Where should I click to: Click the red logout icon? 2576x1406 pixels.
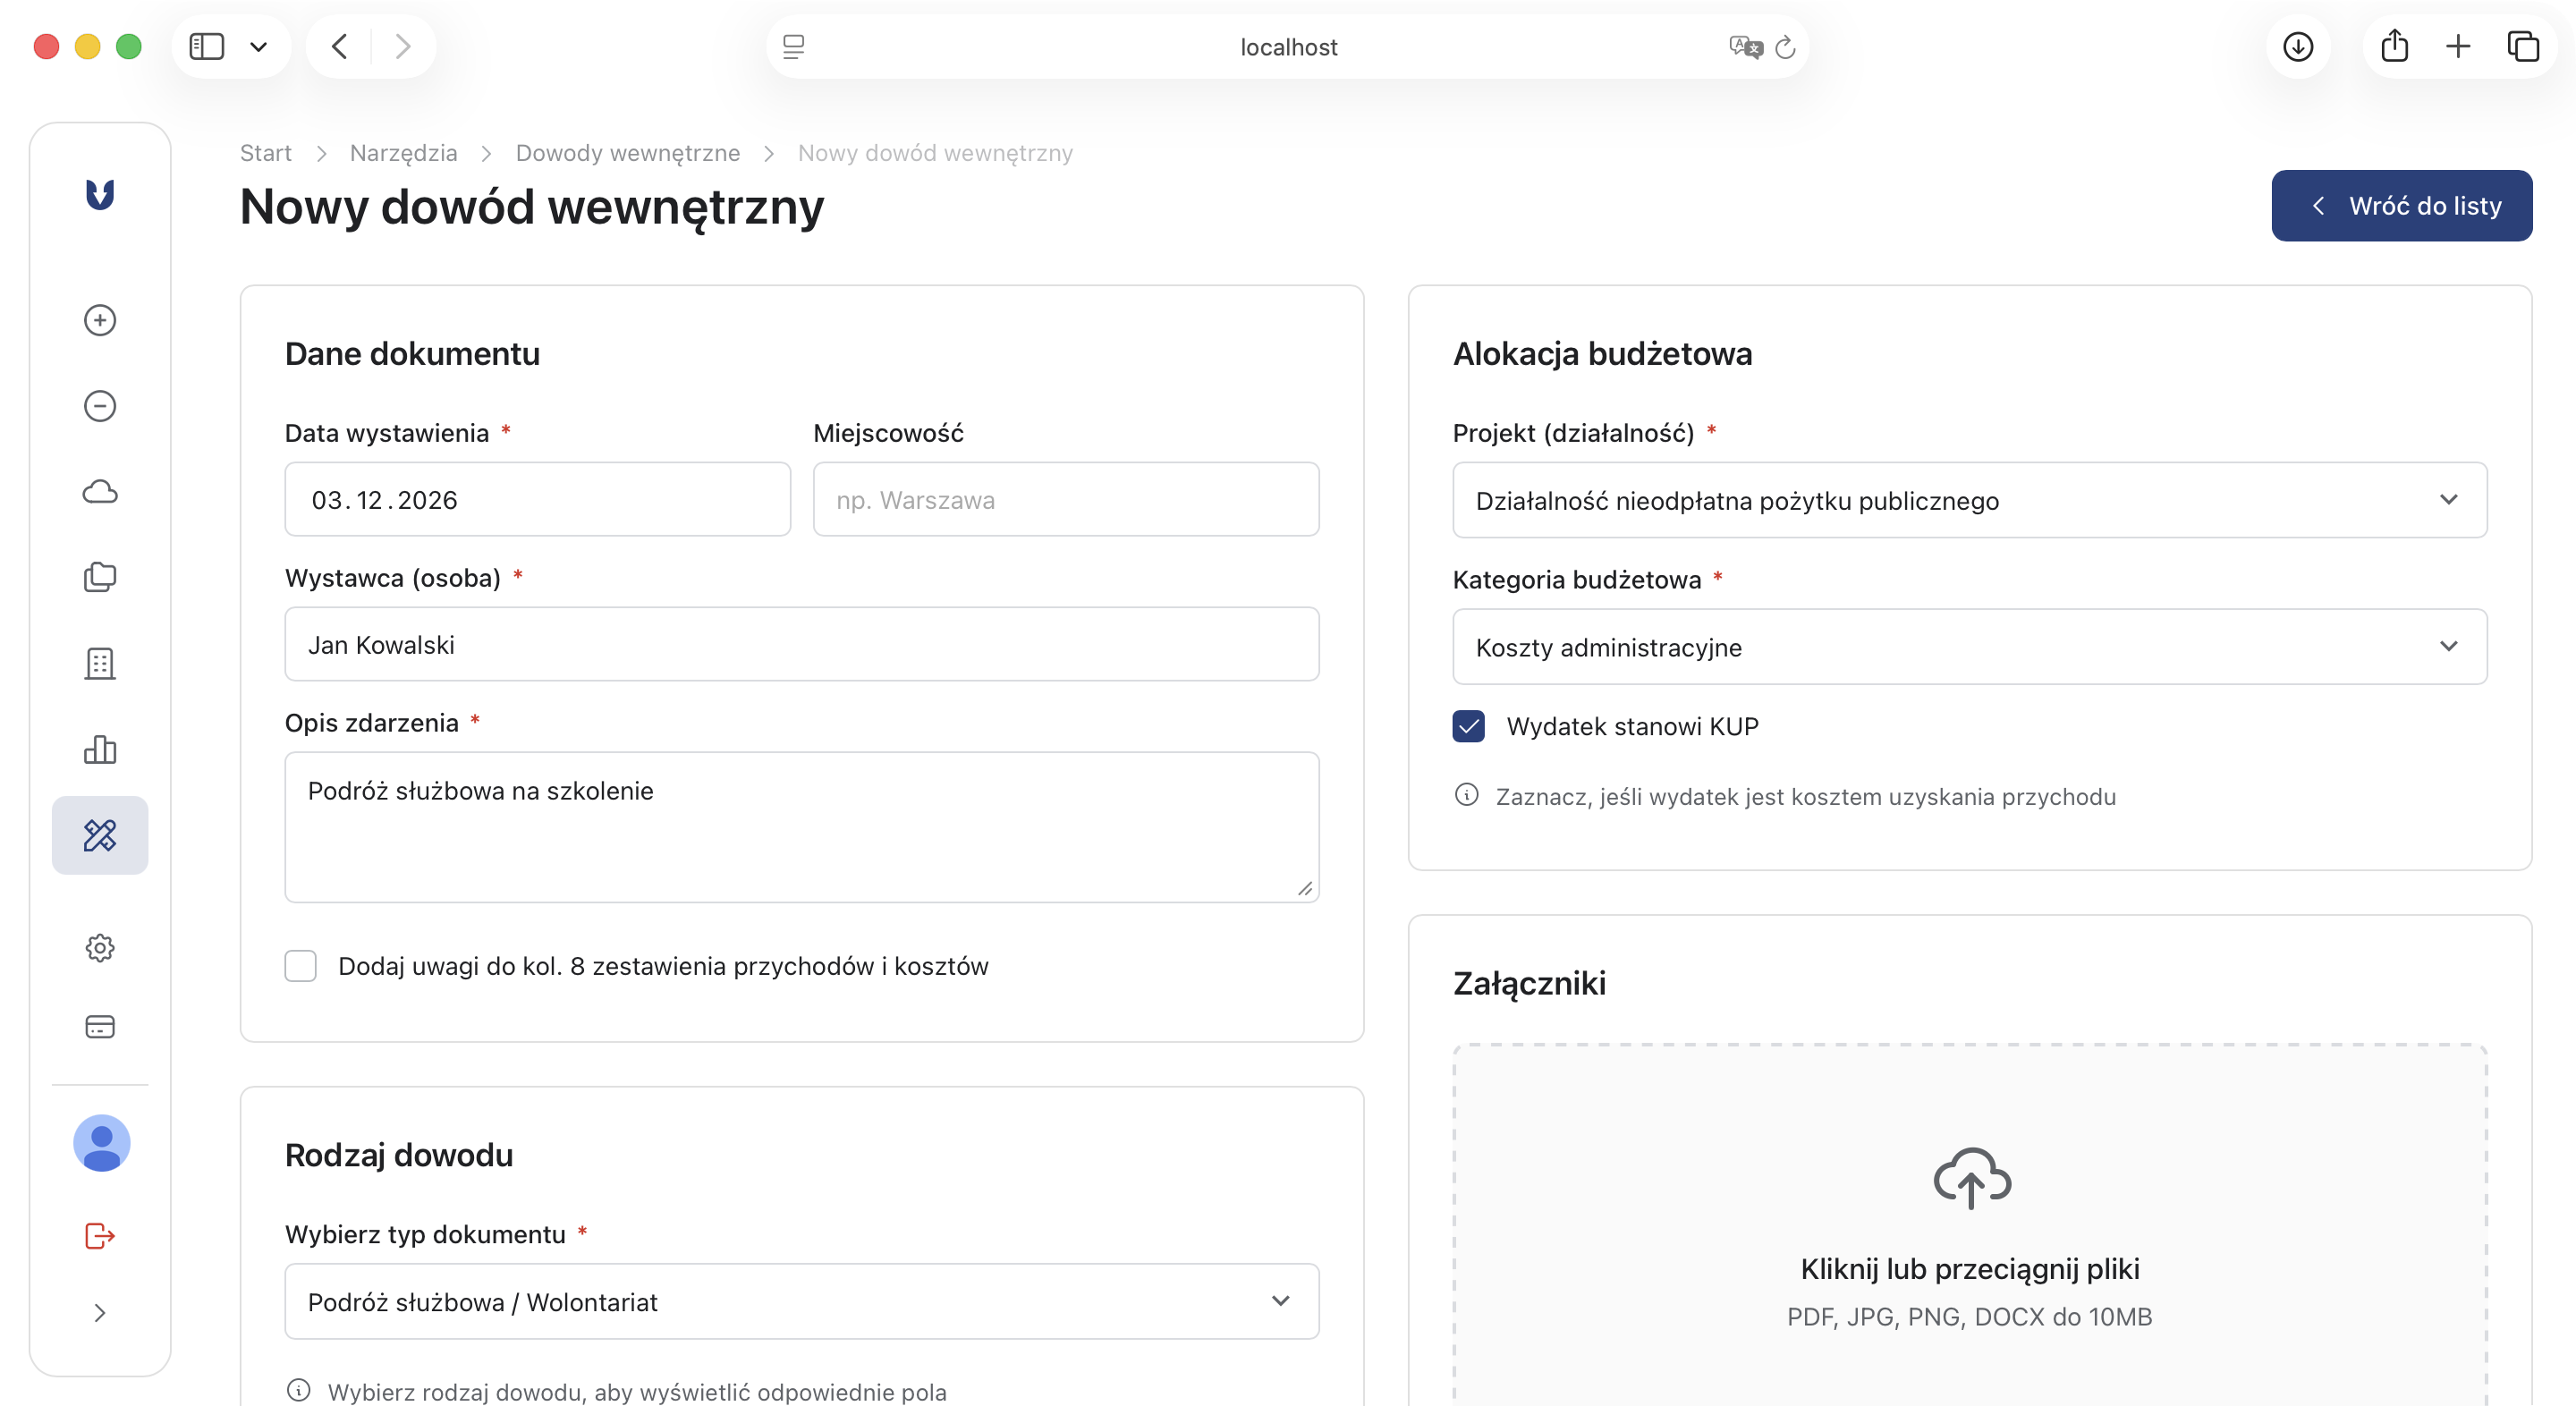click(x=100, y=1236)
